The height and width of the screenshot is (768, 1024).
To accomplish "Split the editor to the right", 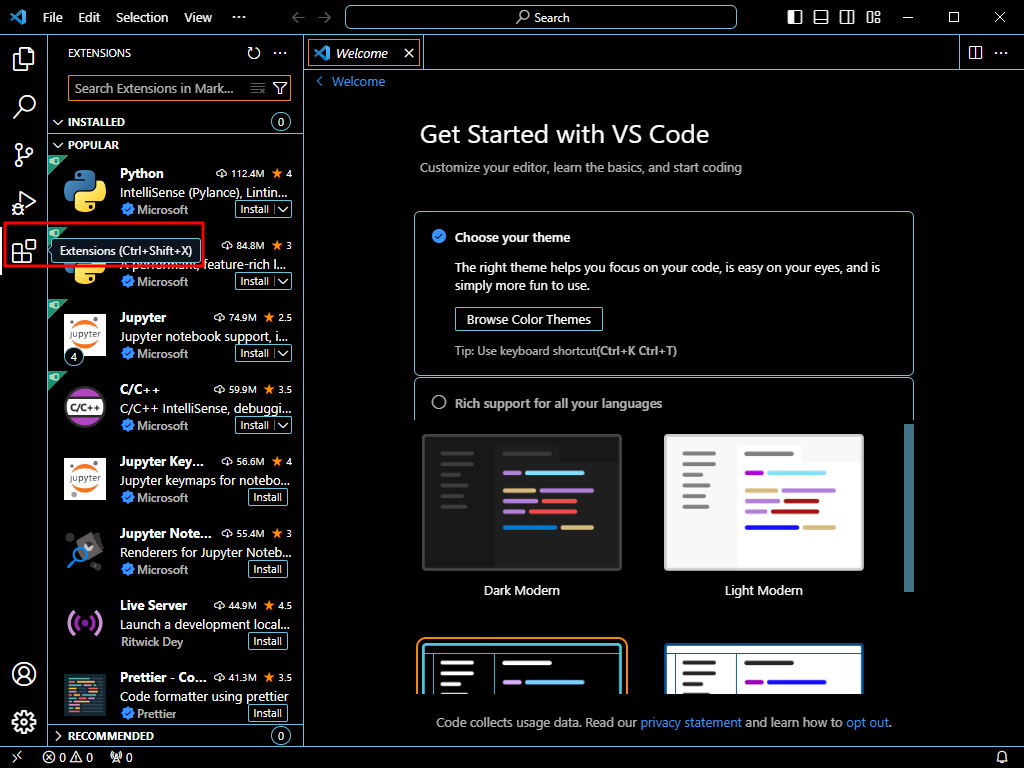I will coord(975,53).
